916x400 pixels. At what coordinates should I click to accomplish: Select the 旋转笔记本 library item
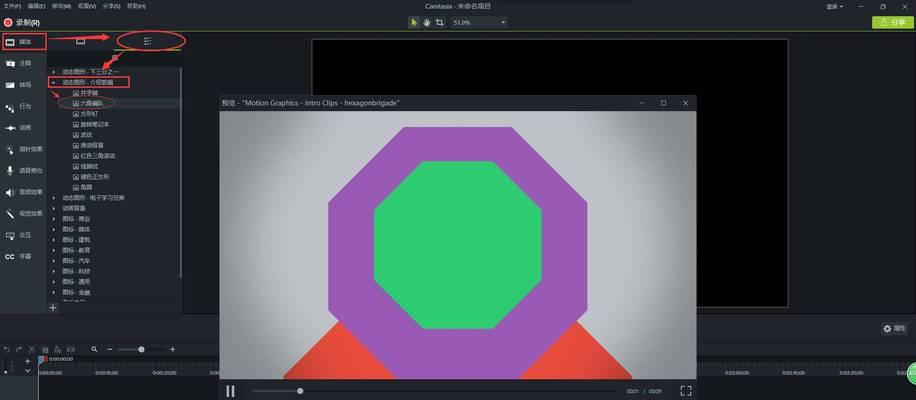click(x=91, y=124)
